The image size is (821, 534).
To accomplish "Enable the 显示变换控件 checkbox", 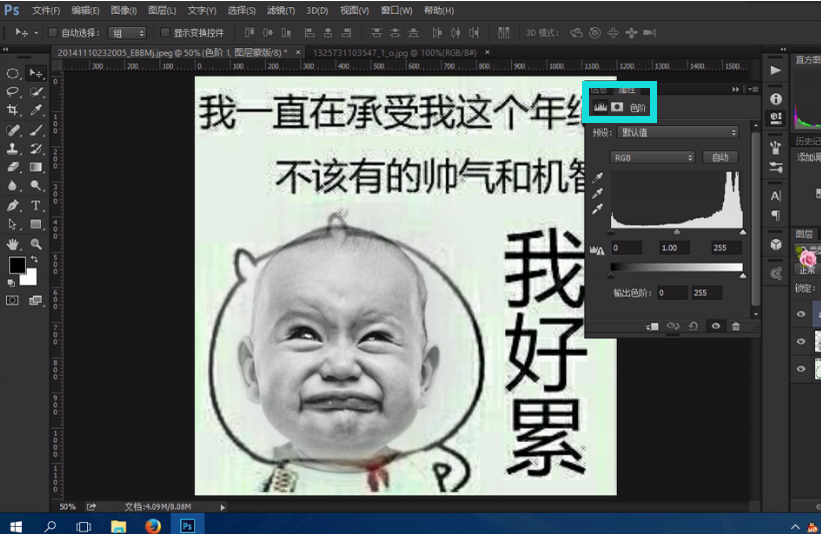I will point(165,33).
